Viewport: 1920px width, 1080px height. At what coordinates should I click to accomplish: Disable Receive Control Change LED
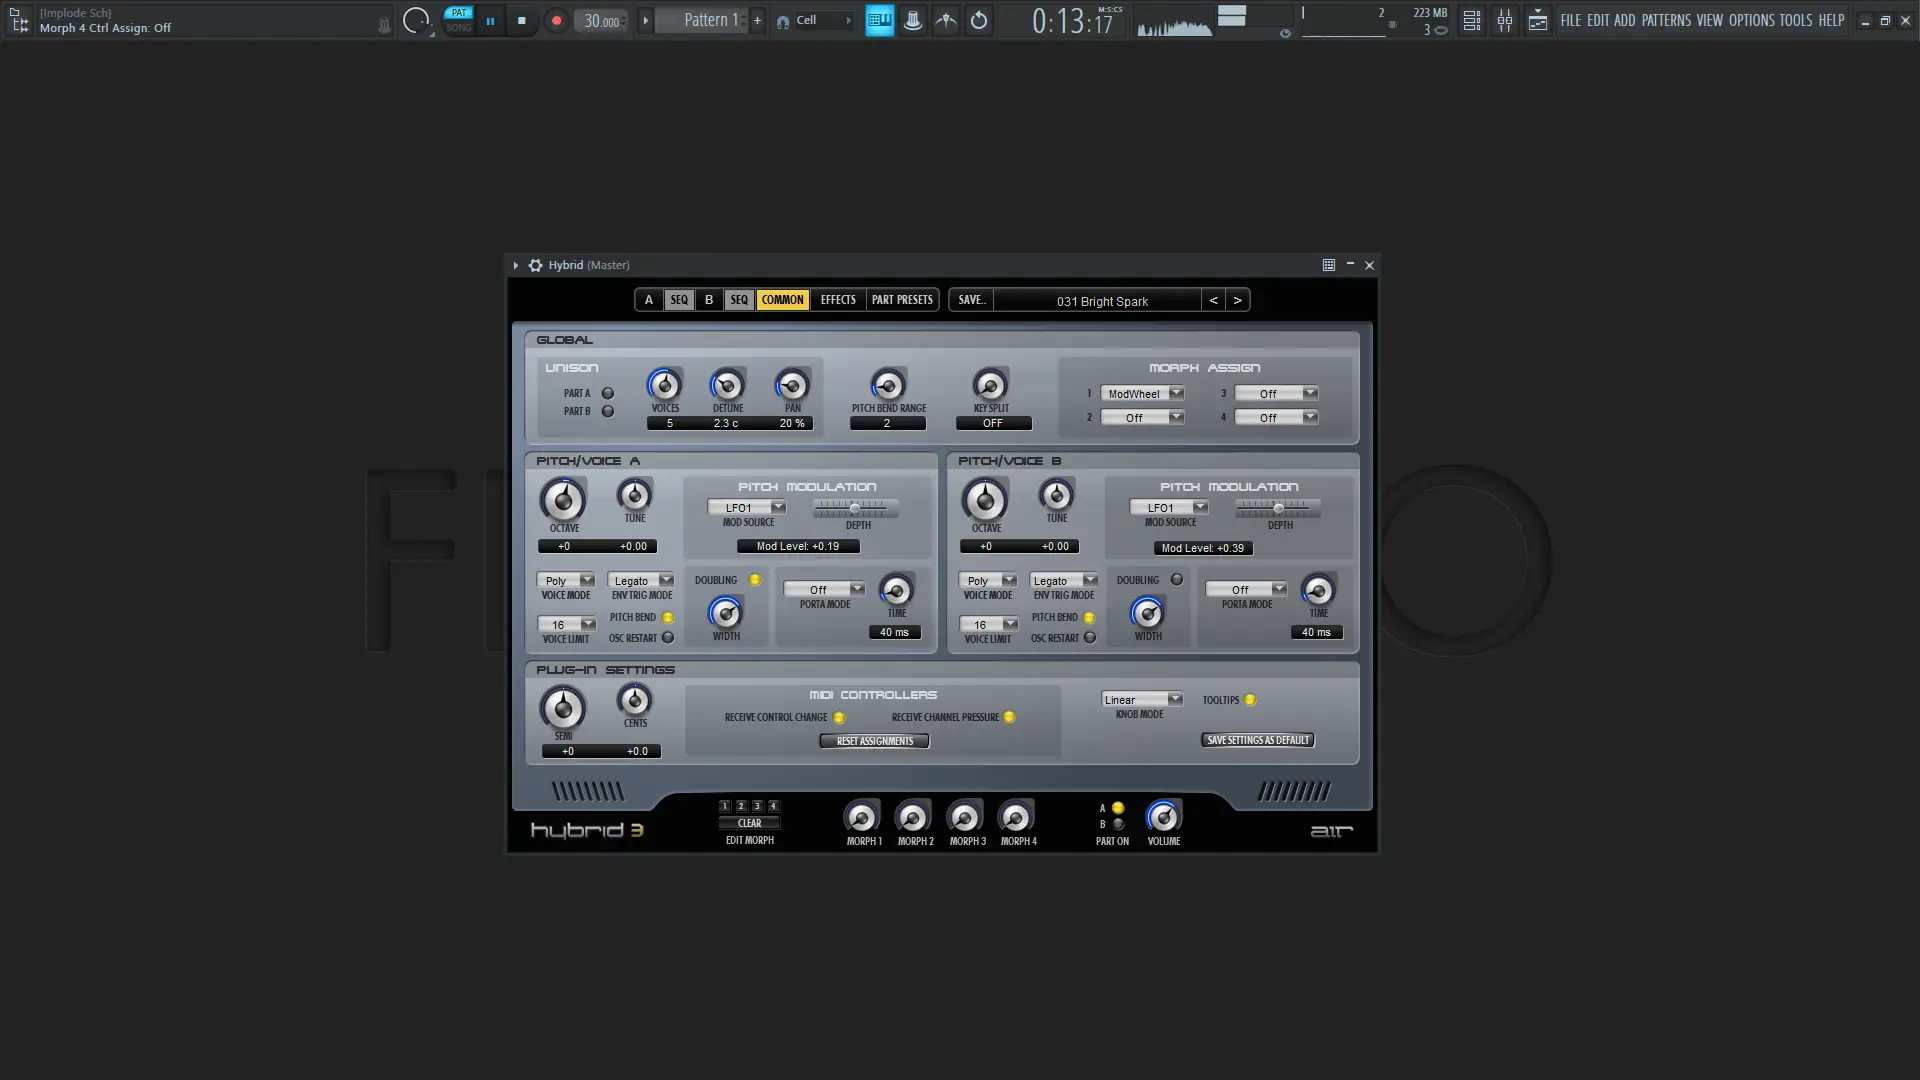(839, 718)
